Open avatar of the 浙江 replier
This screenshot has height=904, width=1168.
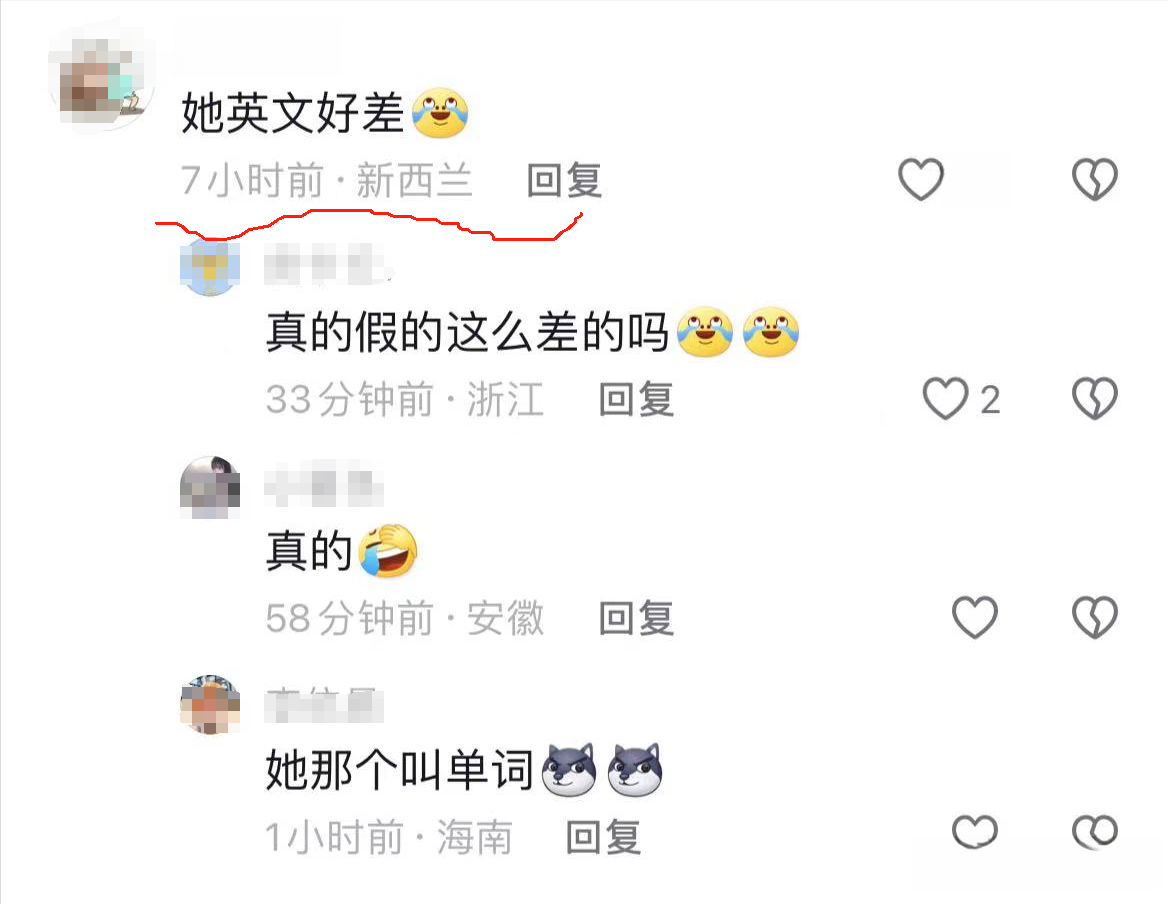tap(210, 267)
